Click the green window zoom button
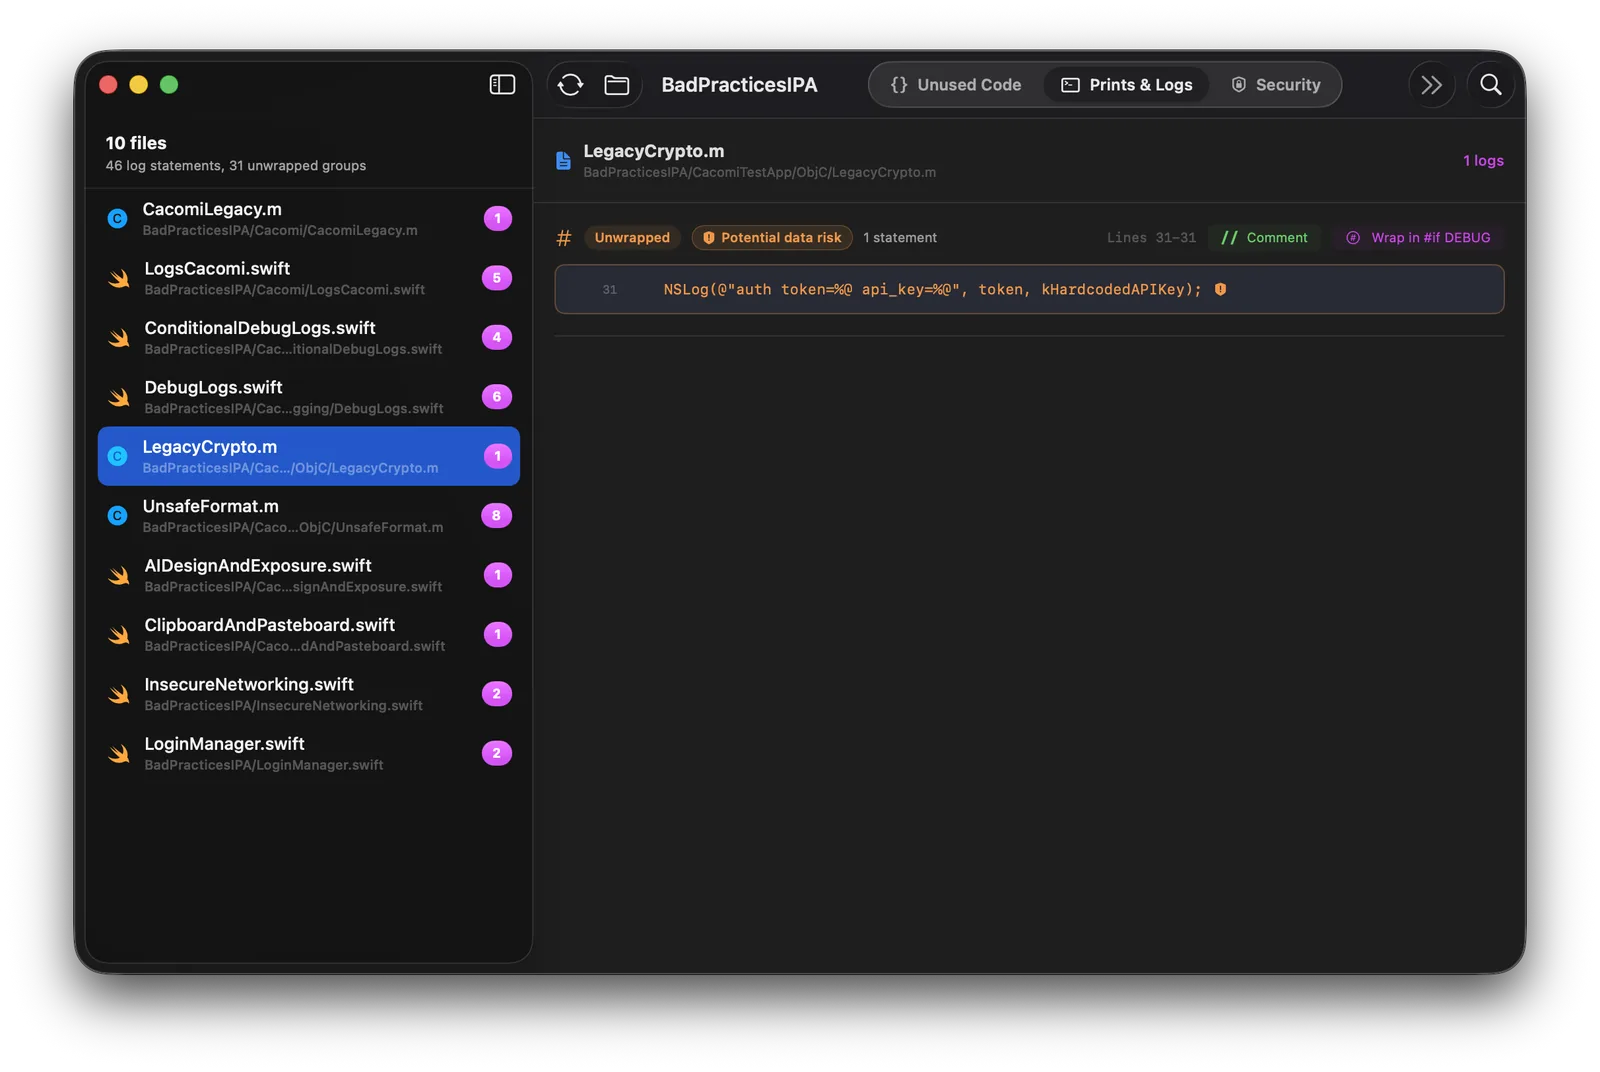 169,85
